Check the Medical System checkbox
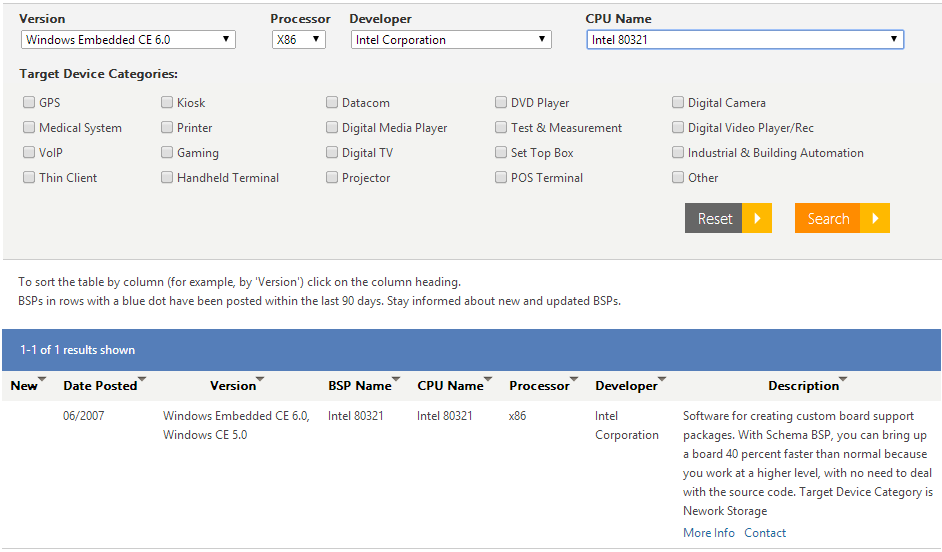942x552 pixels. (x=29, y=127)
